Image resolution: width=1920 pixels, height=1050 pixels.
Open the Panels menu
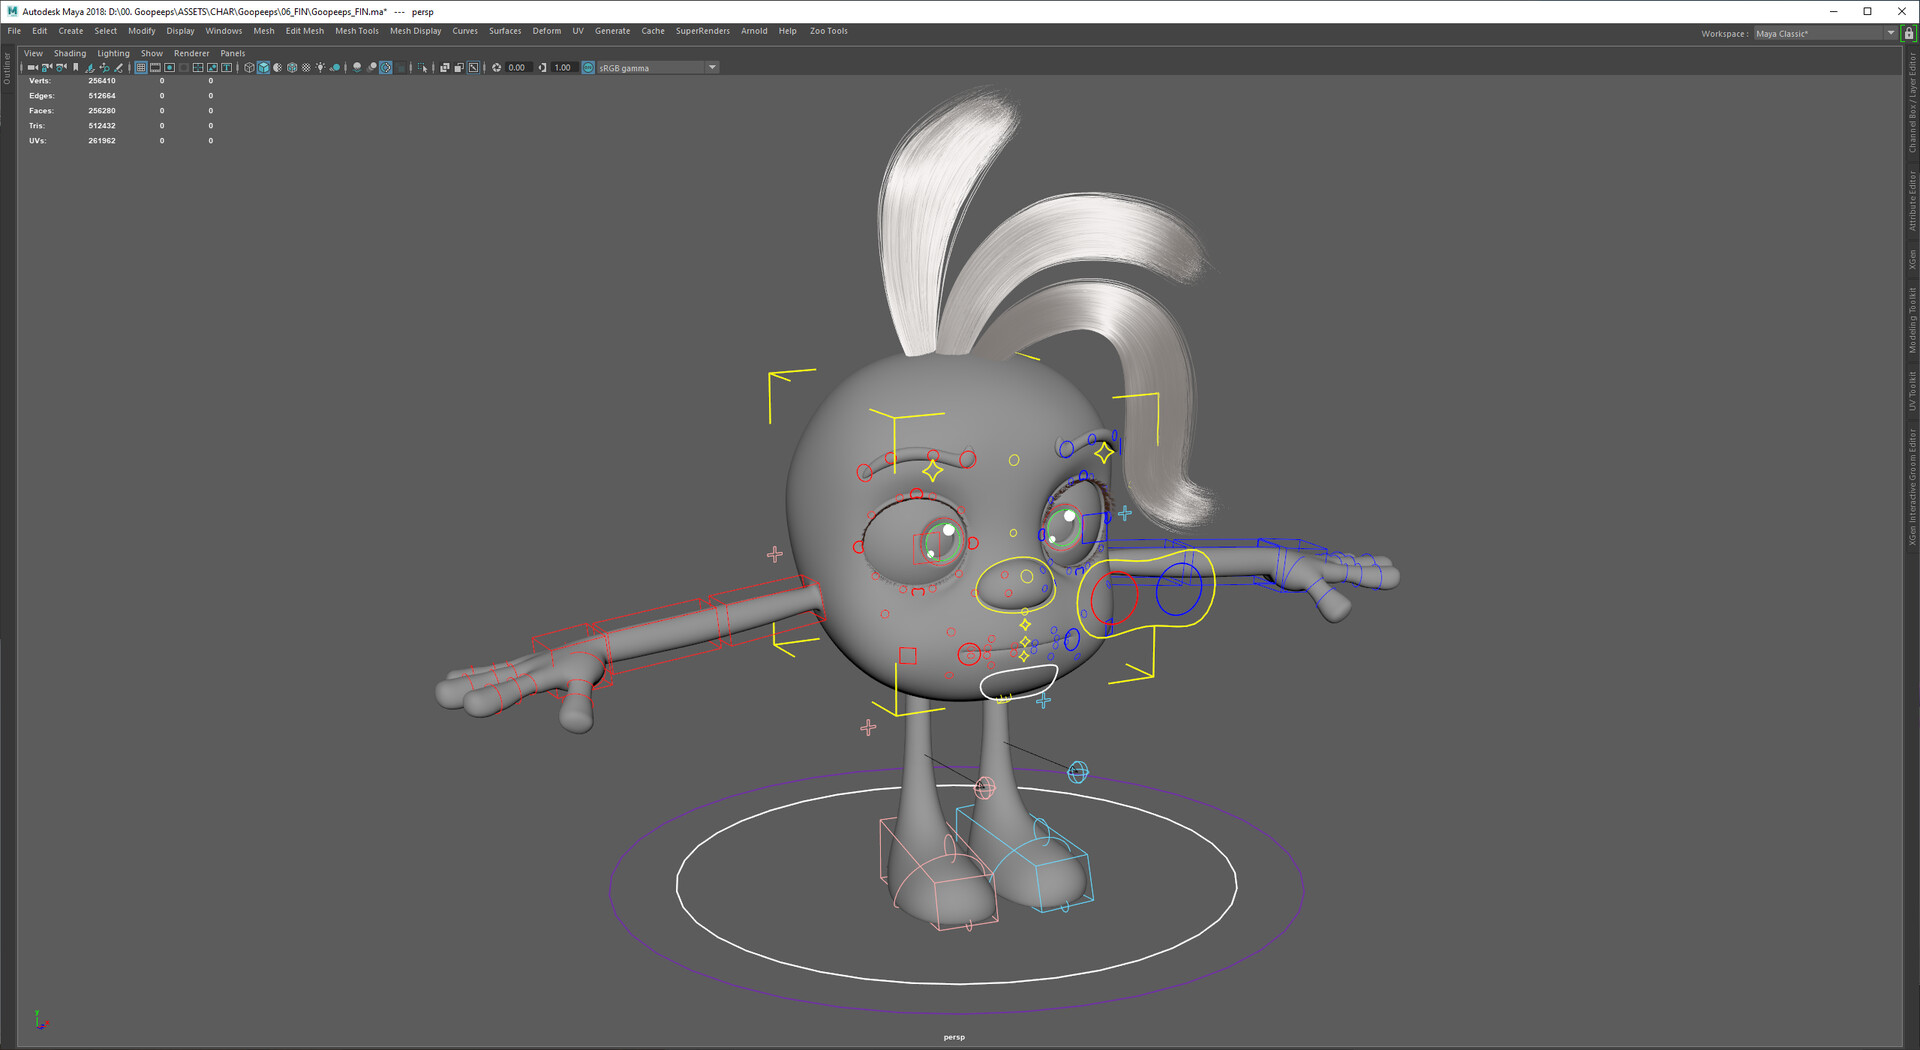pos(233,53)
